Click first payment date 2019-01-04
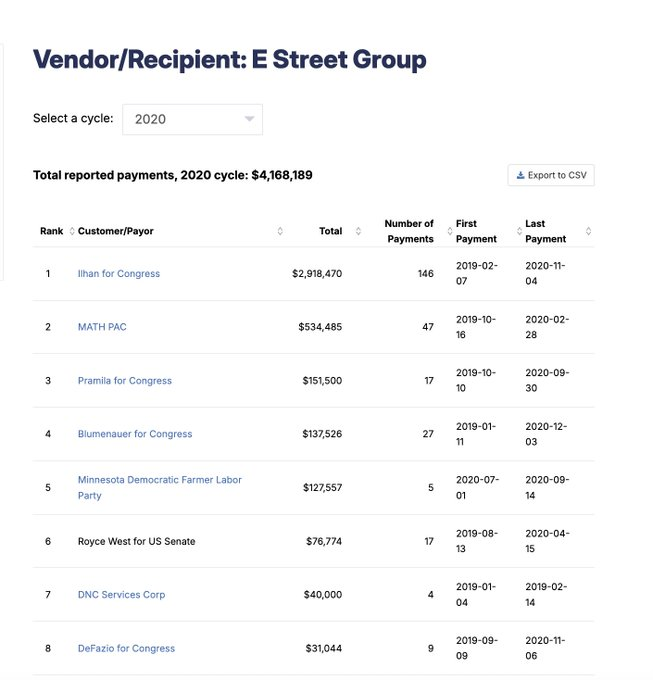 (x=476, y=595)
